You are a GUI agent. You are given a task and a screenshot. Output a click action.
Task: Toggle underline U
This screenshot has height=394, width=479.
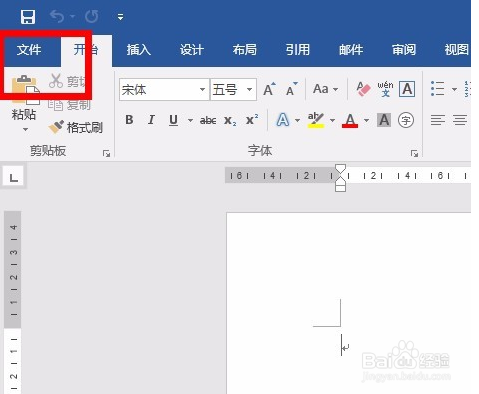(173, 120)
